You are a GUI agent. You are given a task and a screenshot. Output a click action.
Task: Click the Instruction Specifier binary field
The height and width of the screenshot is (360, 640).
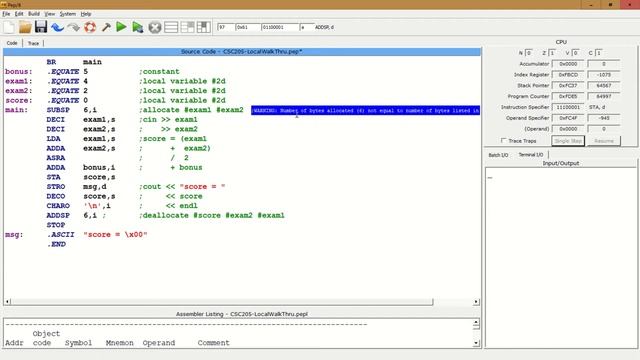pos(568,107)
